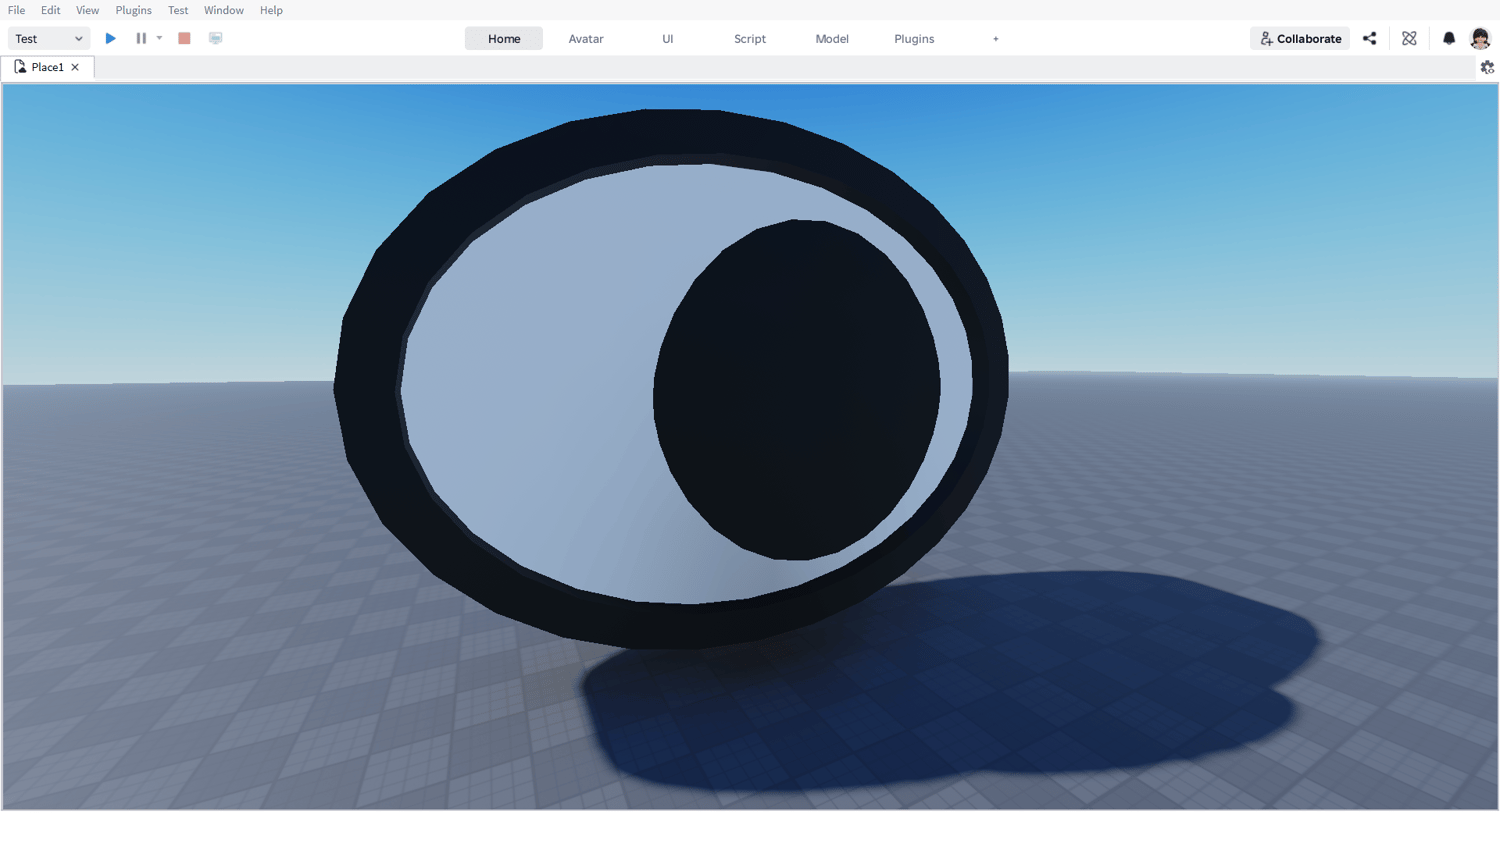The height and width of the screenshot is (843, 1500).
Task: Click the Collaborate button
Action: (1300, 38)
